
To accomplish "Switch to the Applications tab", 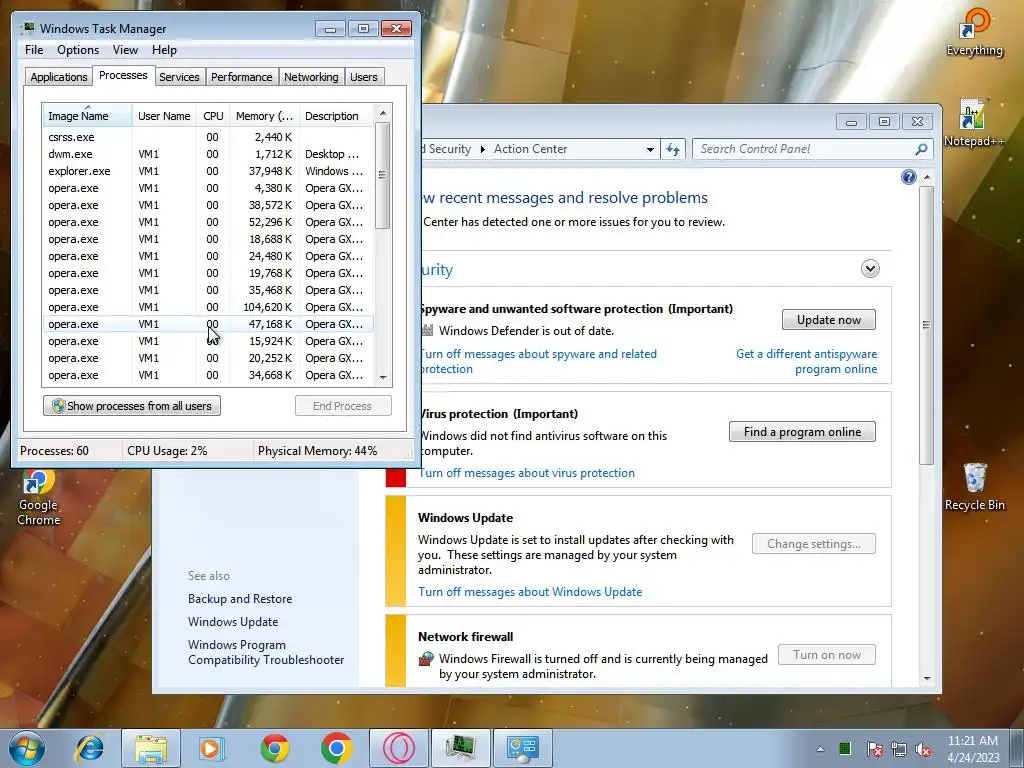I will [59, 76].
